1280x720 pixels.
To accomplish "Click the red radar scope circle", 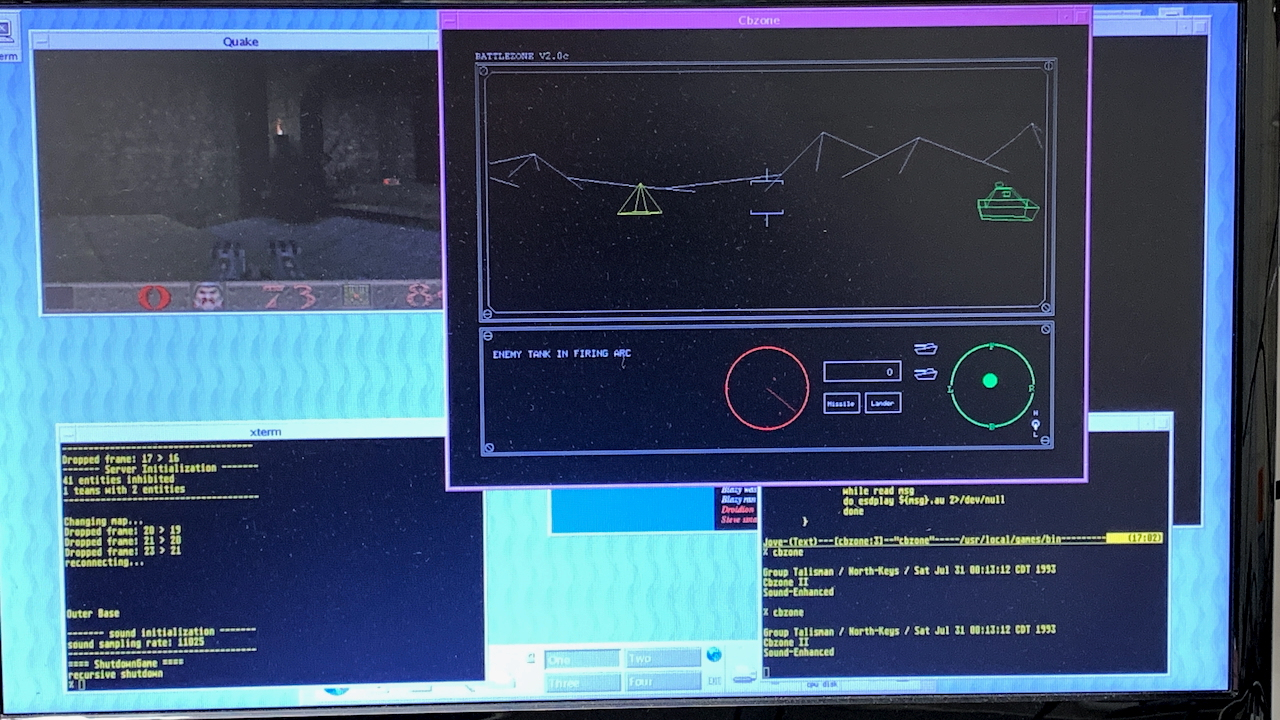I will point(767,388).
